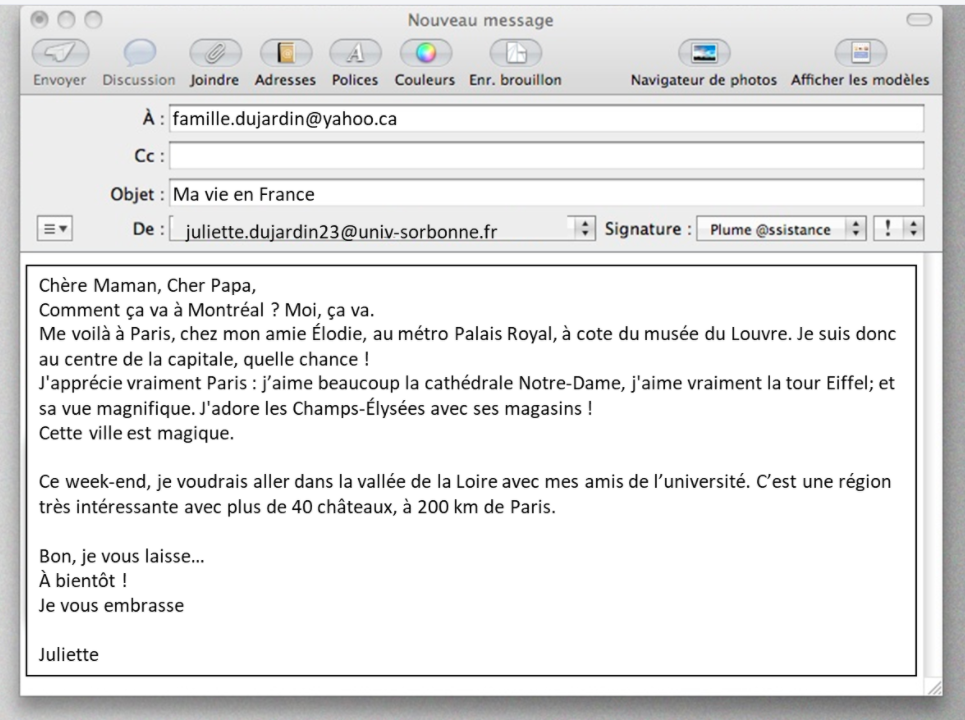Edit the Objet subject line
This screenshot has width=965, height=720.
(400, 194)
